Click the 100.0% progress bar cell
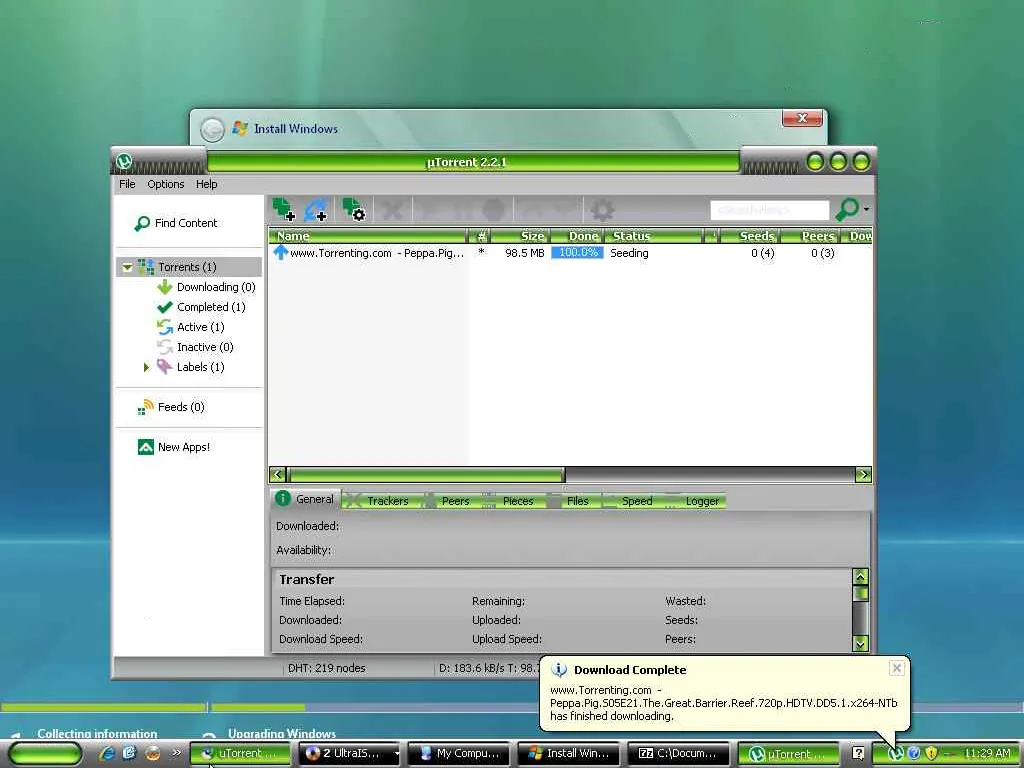Screen dimensions: 1024x768 pos(577,253)
